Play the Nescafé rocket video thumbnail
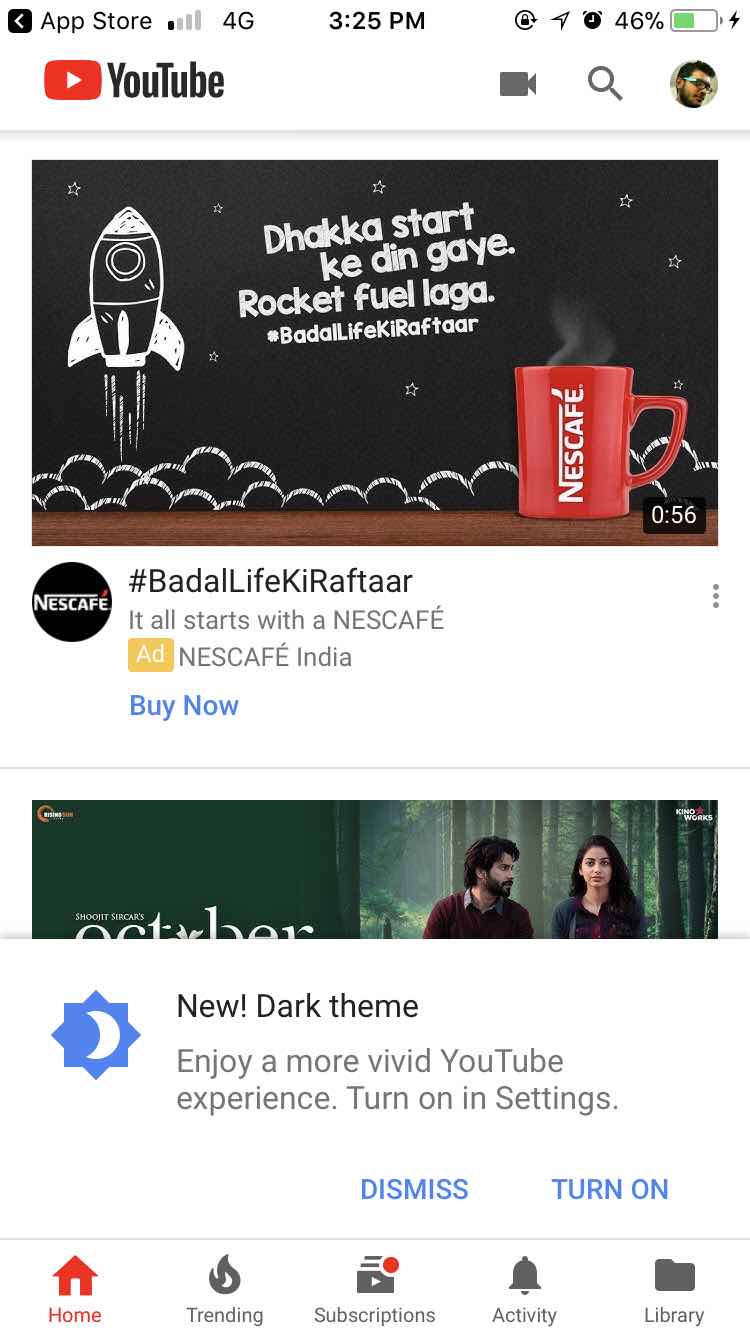This screenshot has width=750, height=1334. coord(375,353)
